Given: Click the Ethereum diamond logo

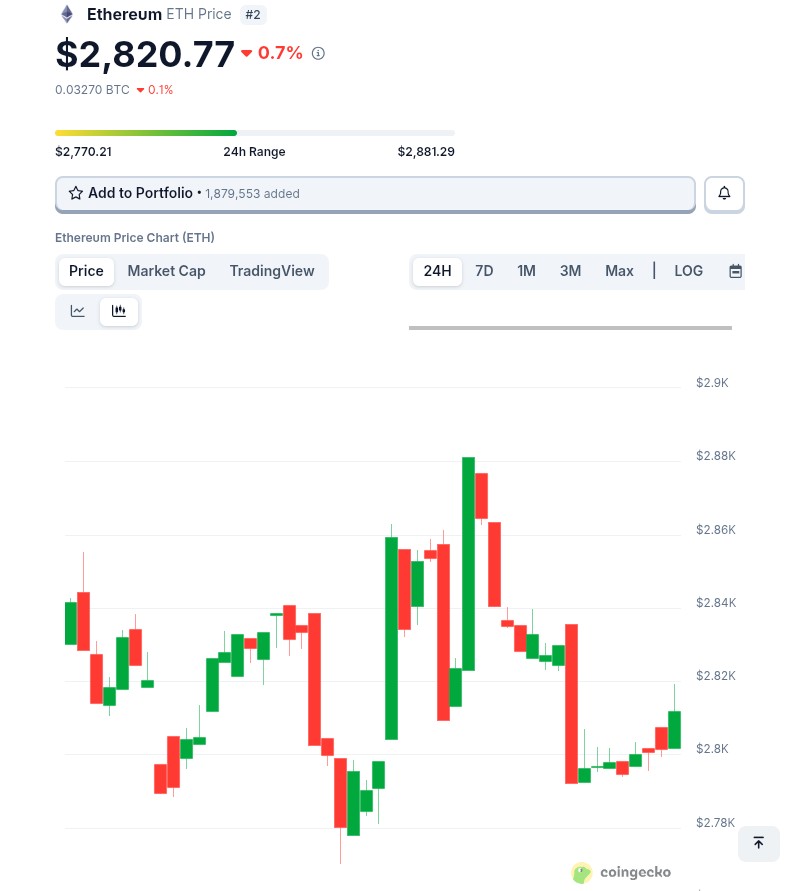Looking at the screenshot, I should 67,14.
